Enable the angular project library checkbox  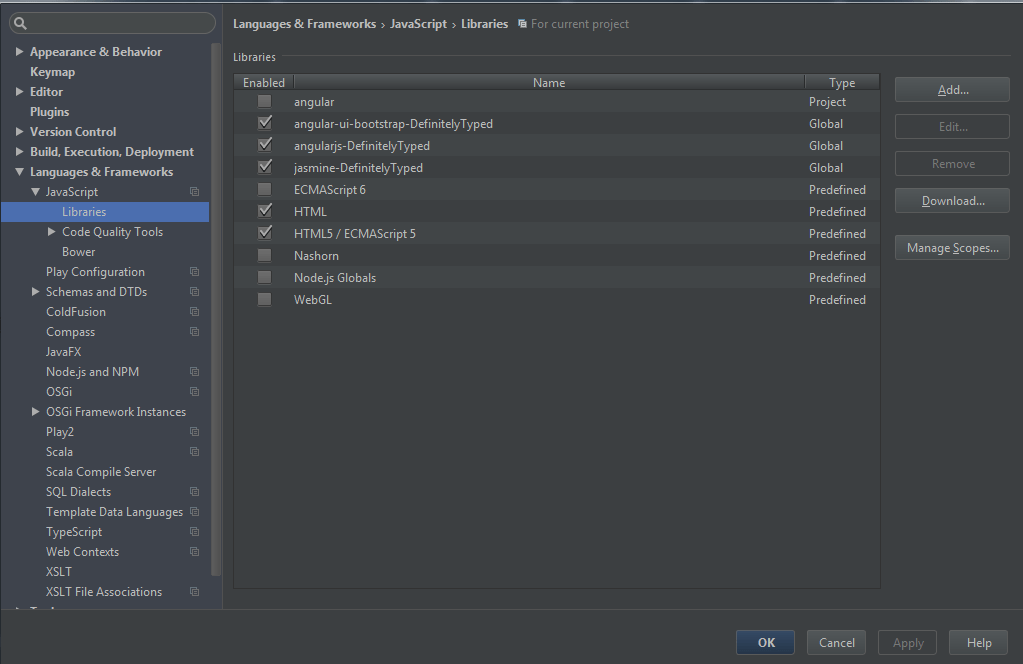(x=264, y=102)
